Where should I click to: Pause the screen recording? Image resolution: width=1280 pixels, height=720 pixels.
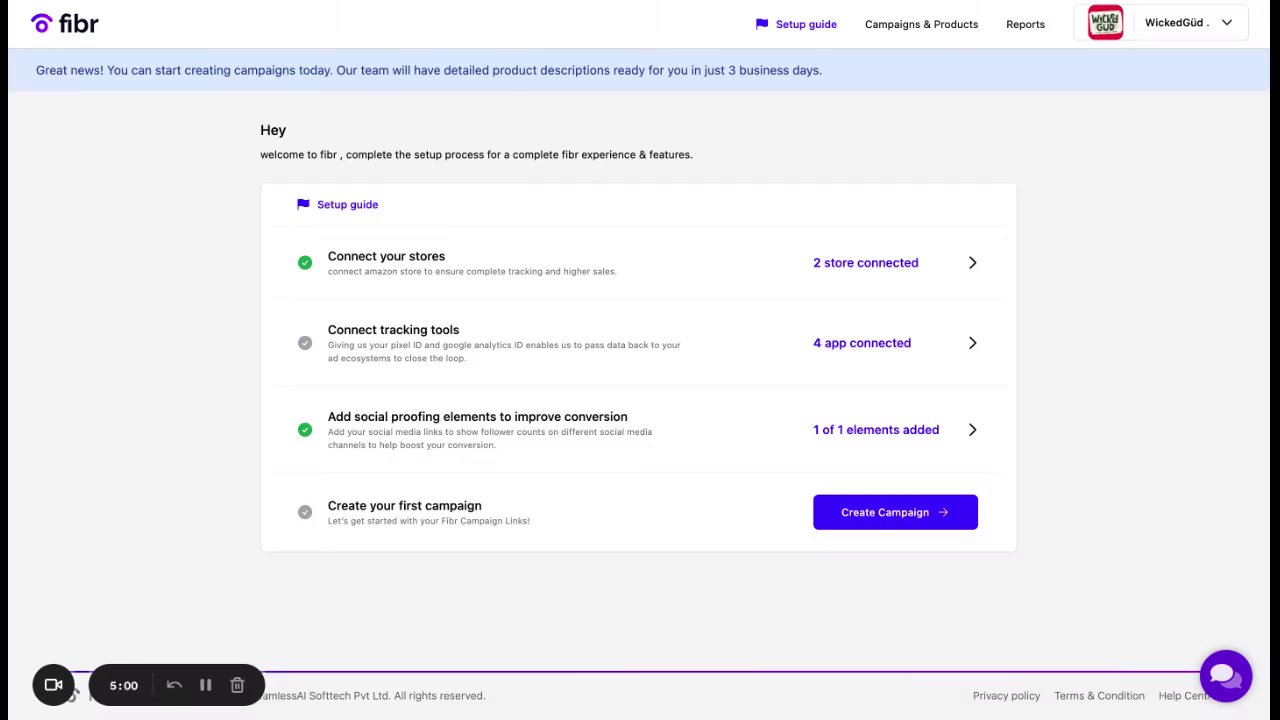coord(205,685)
